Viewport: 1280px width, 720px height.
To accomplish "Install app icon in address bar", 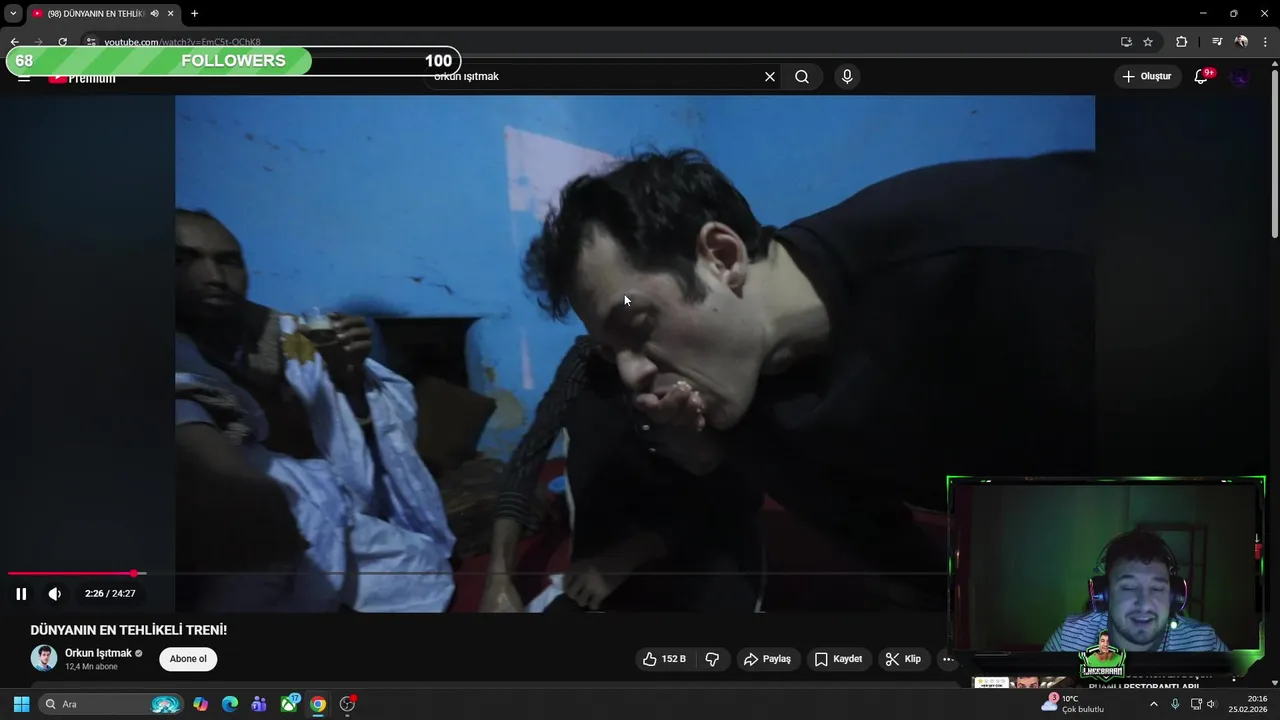I will point(1126,42).
